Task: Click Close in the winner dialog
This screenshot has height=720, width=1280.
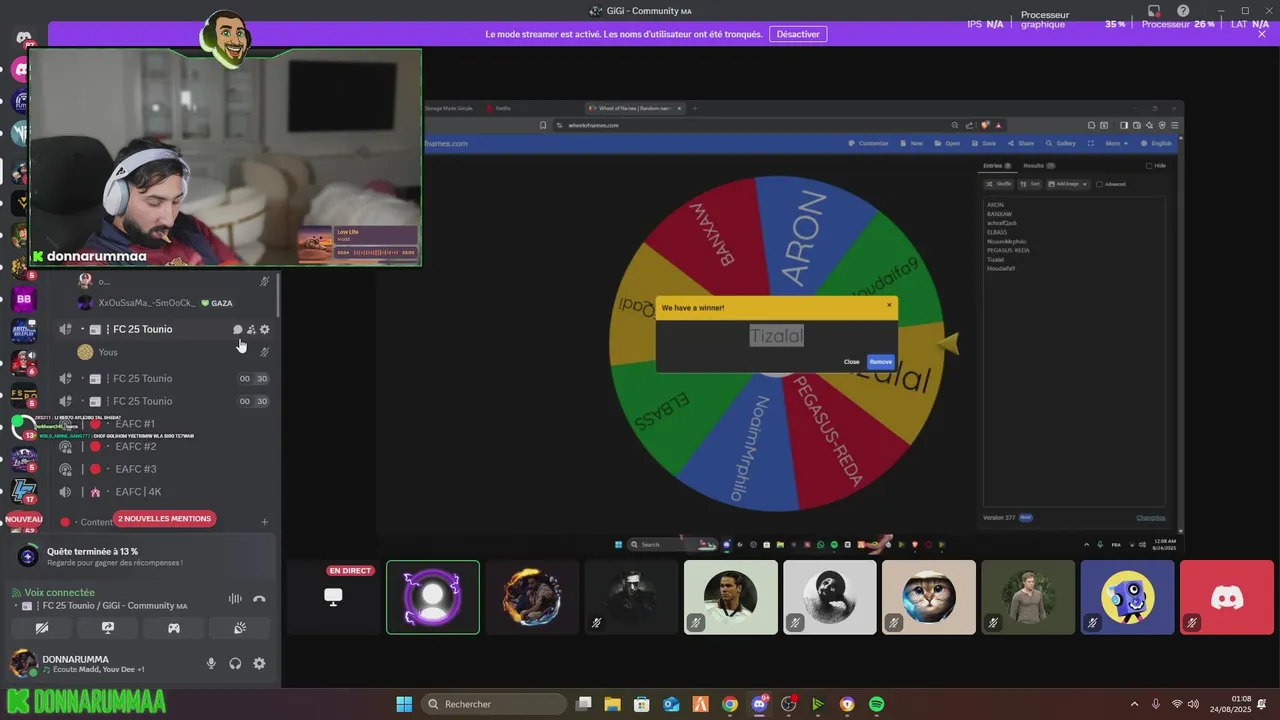Action: tap(851, 362)
